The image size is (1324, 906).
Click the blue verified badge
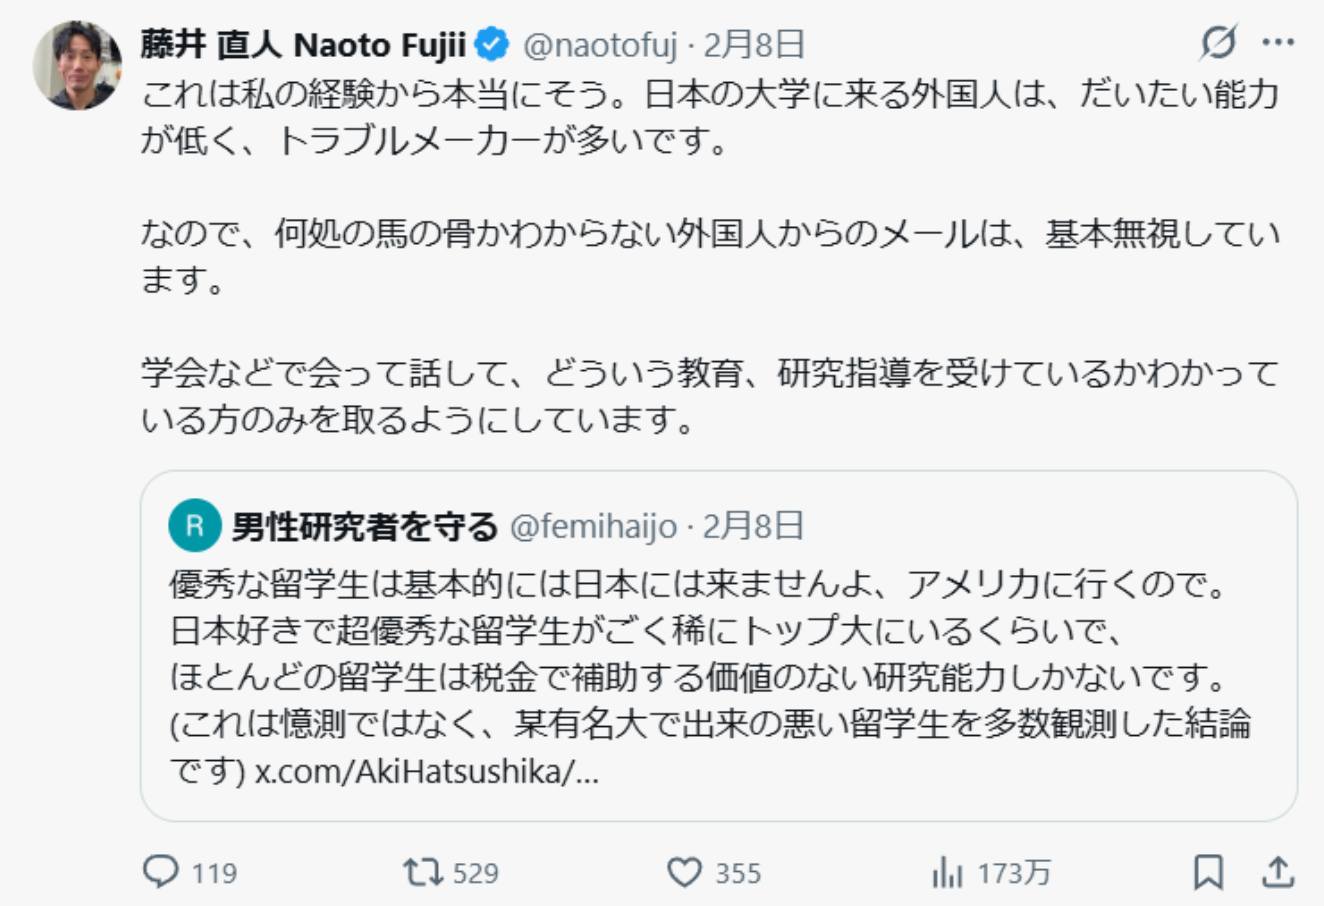492,44
